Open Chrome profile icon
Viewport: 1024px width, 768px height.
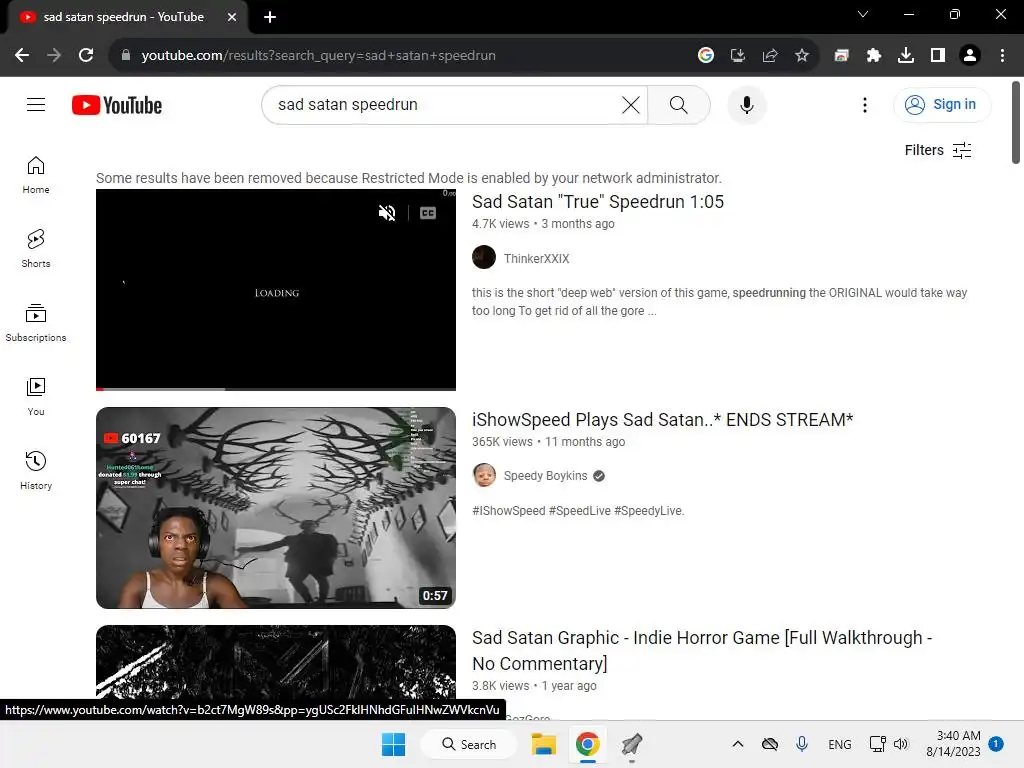coord(970,56)
